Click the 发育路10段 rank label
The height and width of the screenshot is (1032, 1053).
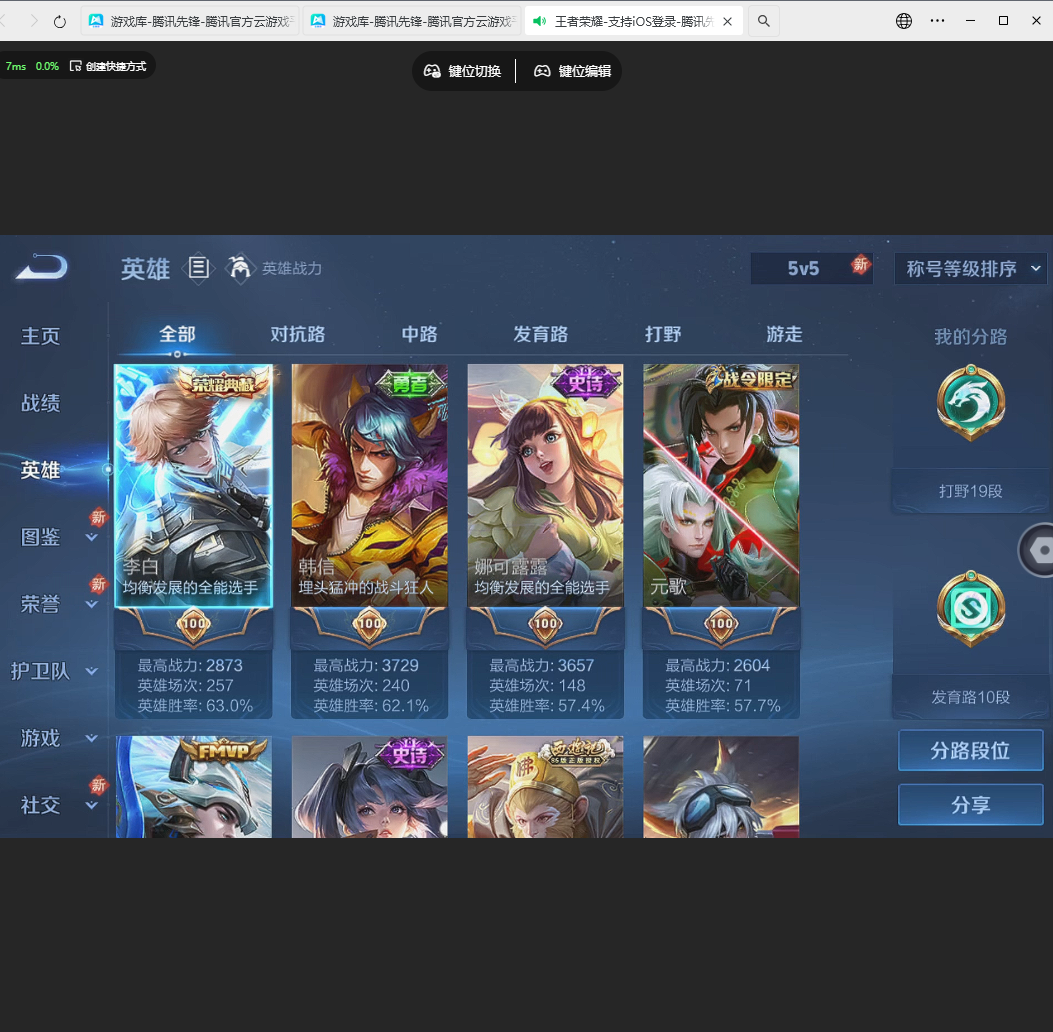[970, 697]
